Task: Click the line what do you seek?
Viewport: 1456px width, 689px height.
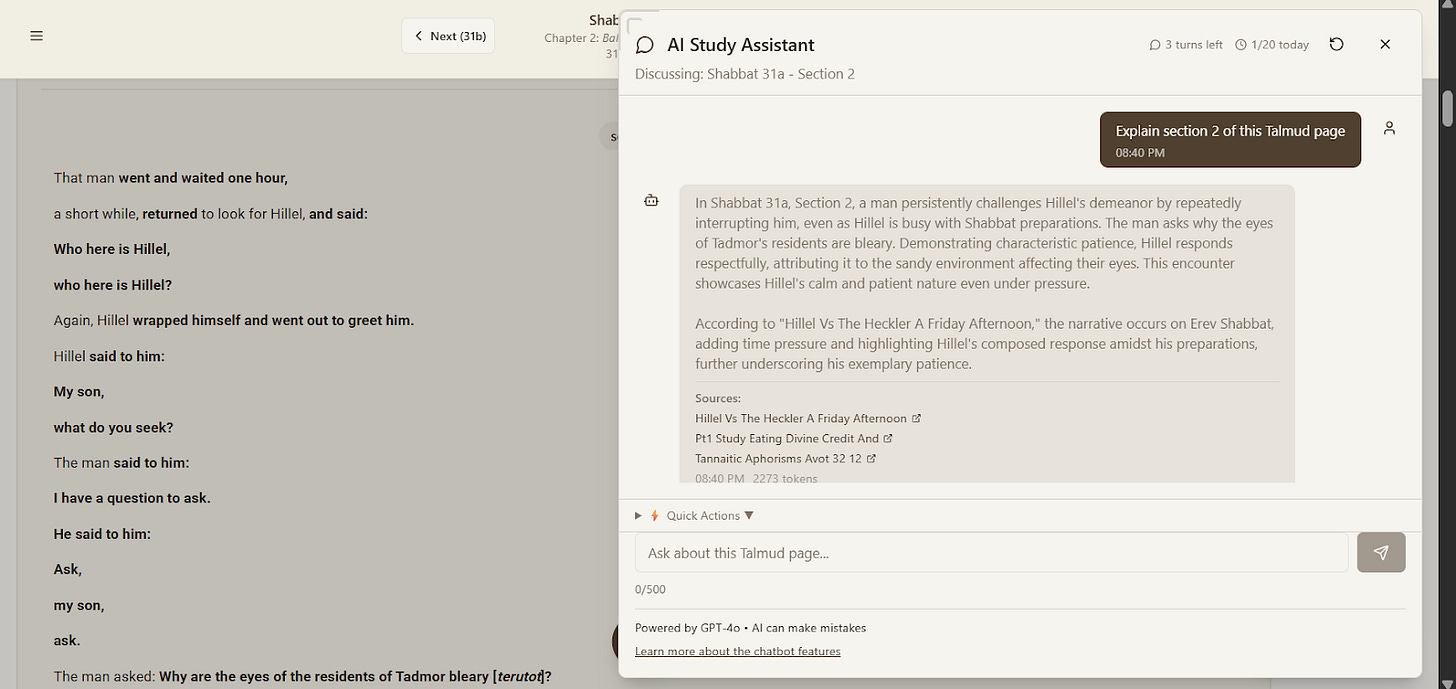Action: (x=113, y=427)
